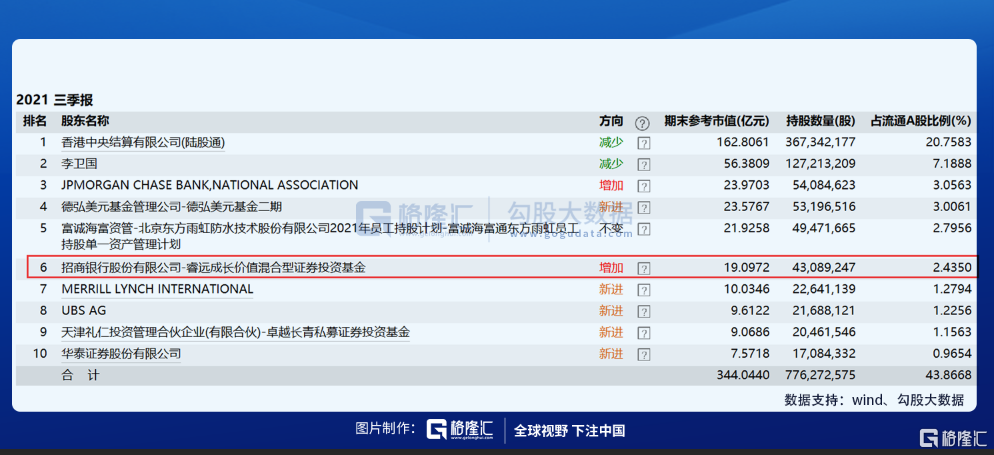This screenshot has width=994, height=455.
Task: Click 新进 in MERRILL LYNCH row
Action: click(611, 289)
